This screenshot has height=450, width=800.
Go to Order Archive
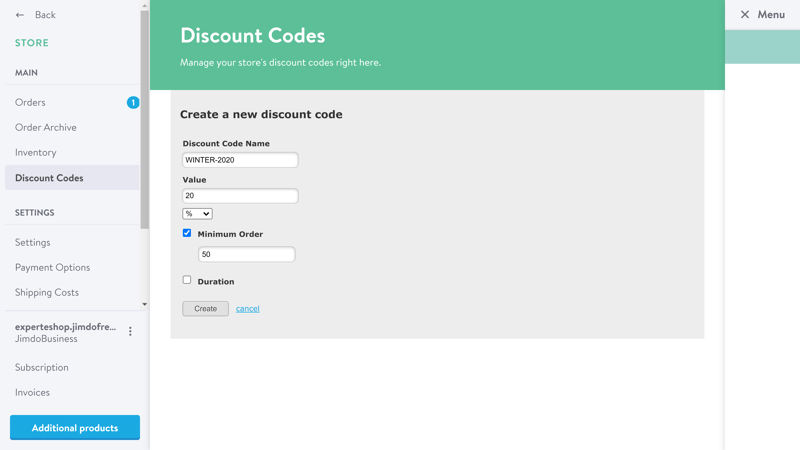(45, 128)
